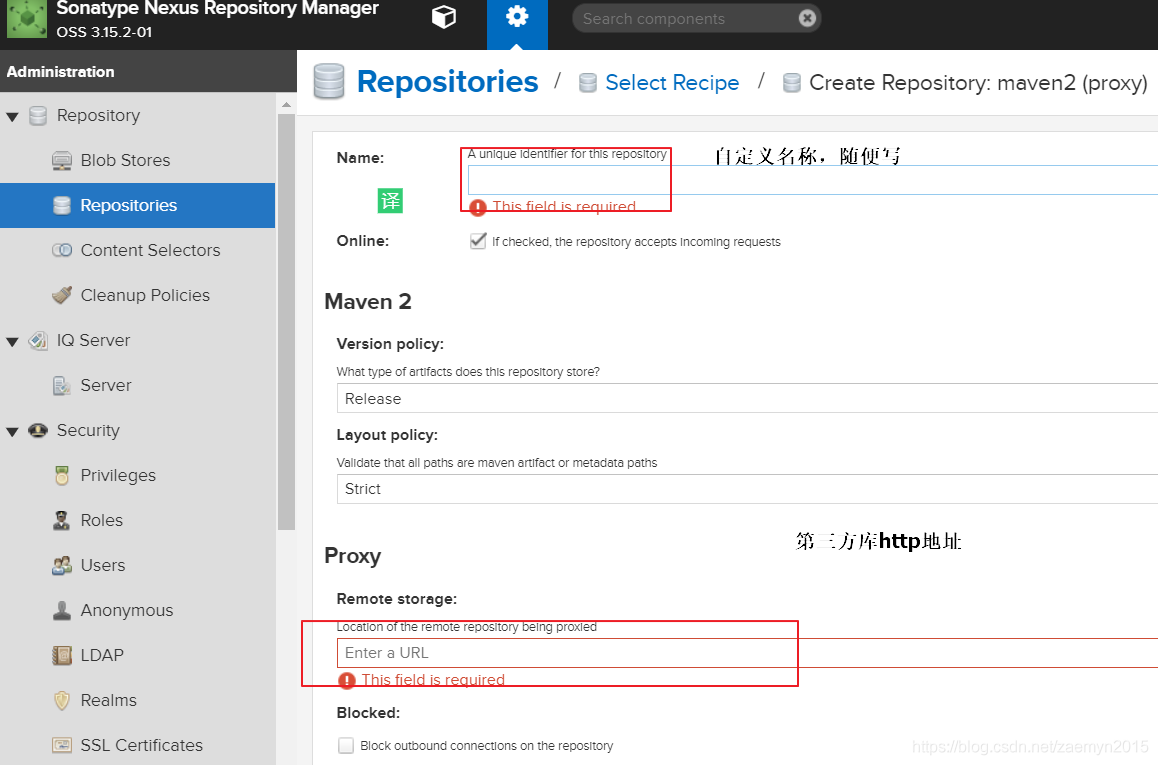The height and width of the screenshot is (765, 1158).
Task: Click the sidebar scroll up arrow
Action: [287, 105]
